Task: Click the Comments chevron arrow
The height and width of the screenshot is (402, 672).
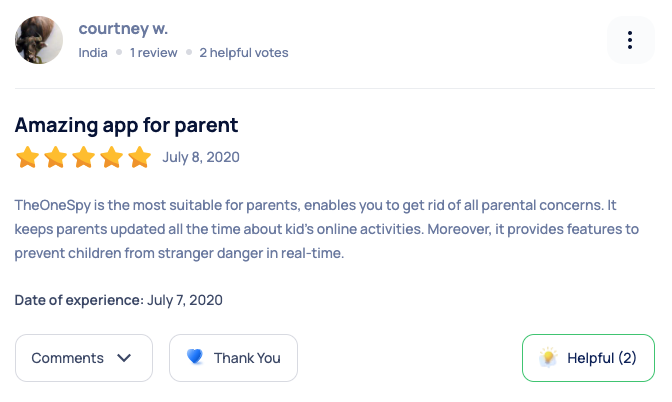Action: pyautogui.click(x=125, y=358)
